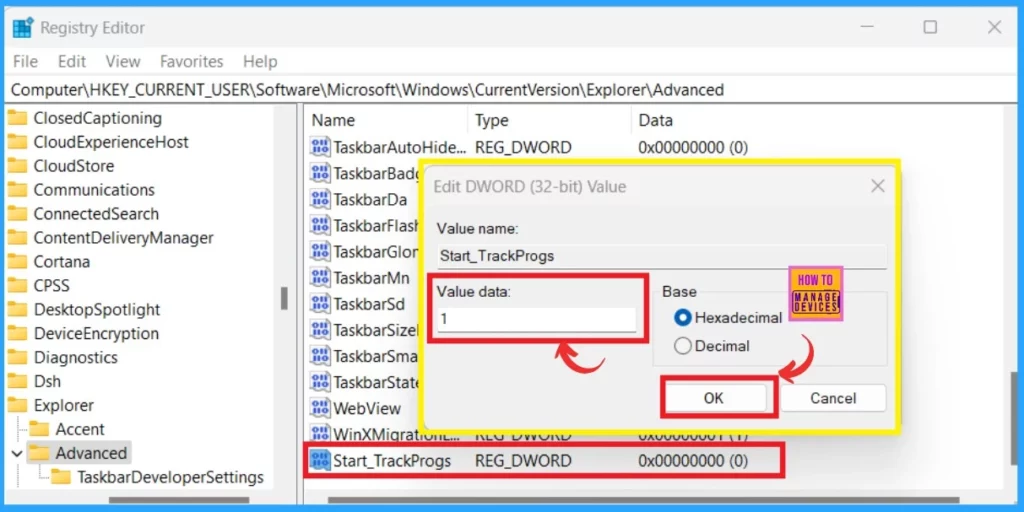Click the Start_TrackProgs value icon
The image size is (1024, 512).
pyautogui.click(x=320, y=460)
